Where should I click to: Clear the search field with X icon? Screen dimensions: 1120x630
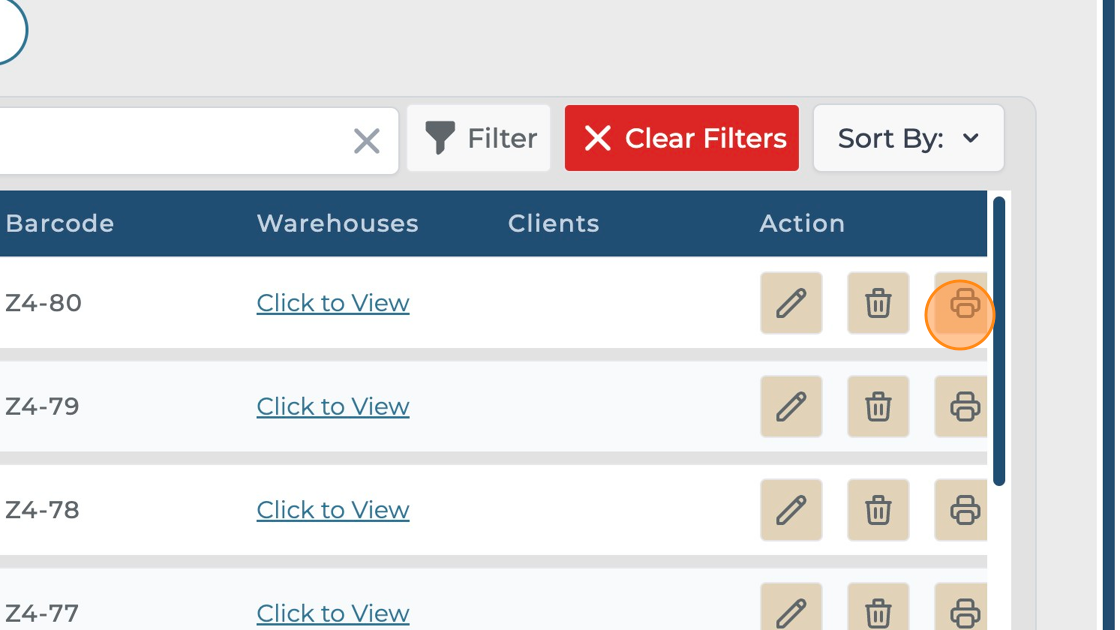pyautogui.click(x=367, y=141)
